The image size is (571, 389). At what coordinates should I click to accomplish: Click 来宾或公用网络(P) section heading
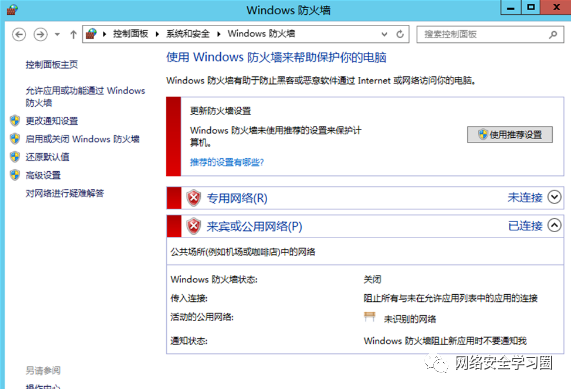point(254,226)
